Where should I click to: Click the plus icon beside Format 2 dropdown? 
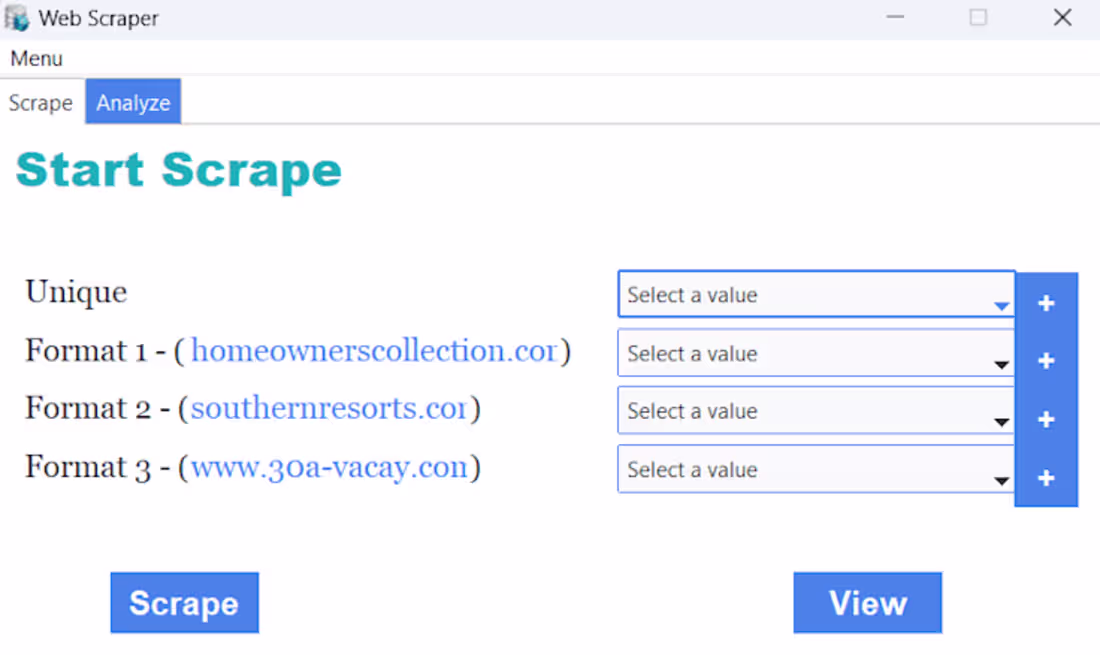[1046, 419]
